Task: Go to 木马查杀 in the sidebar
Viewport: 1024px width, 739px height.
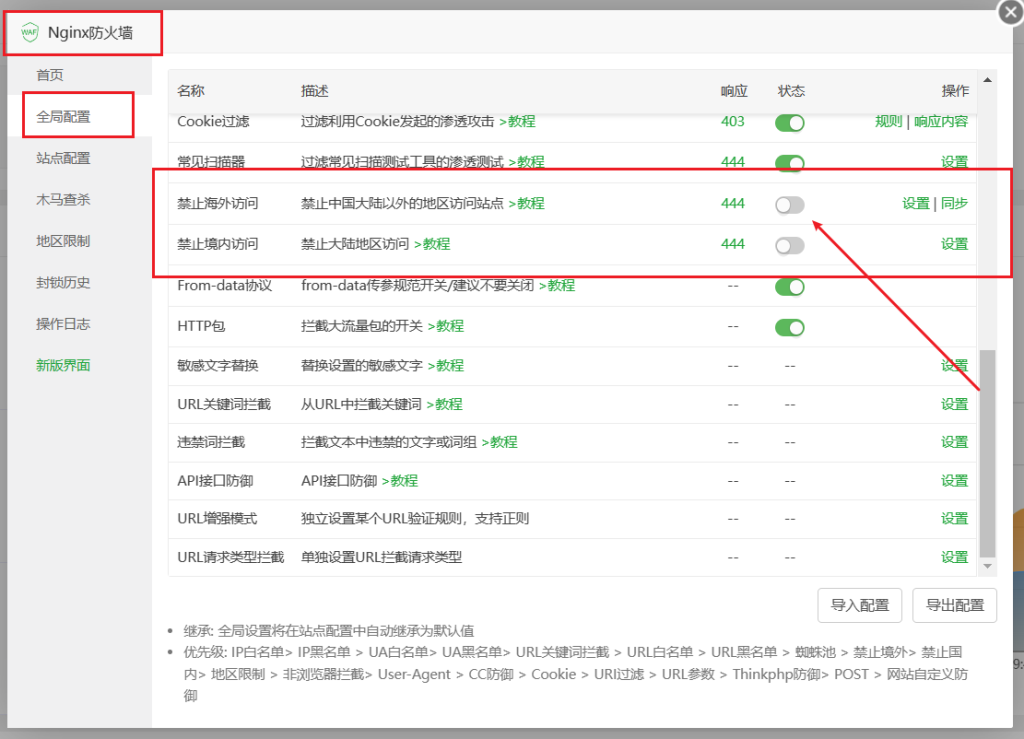Action: [x=63, y=199]
